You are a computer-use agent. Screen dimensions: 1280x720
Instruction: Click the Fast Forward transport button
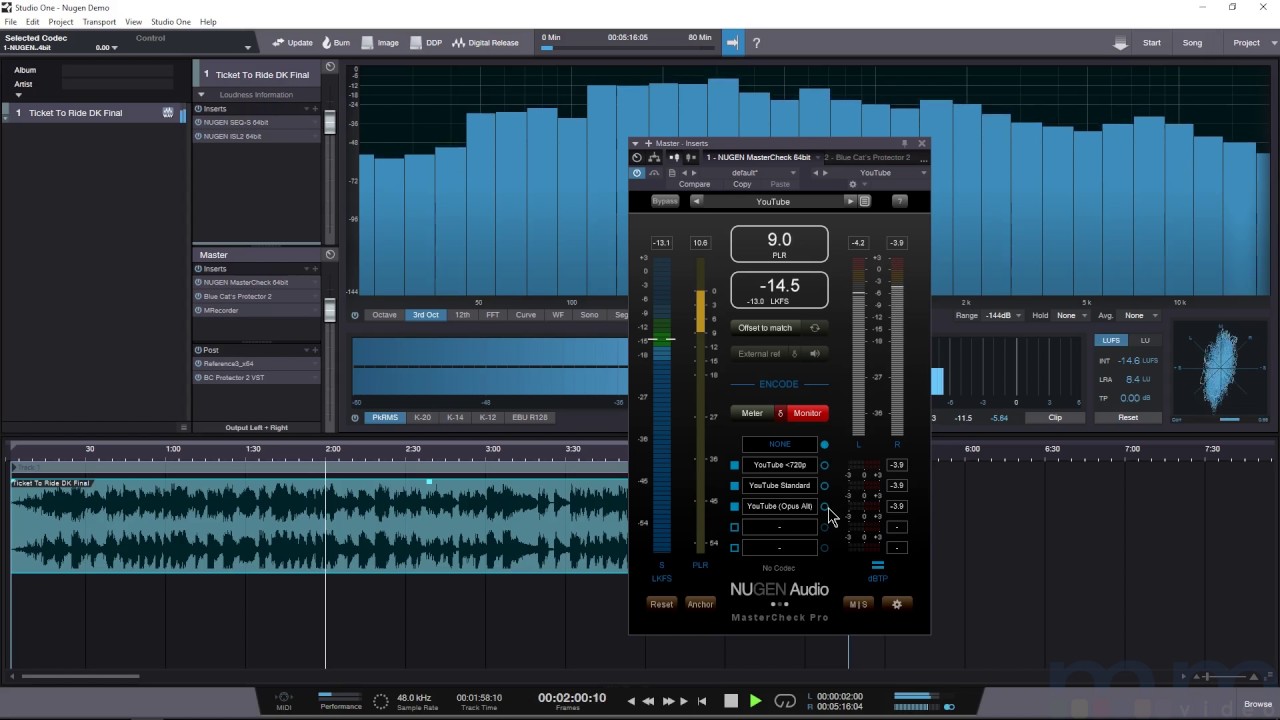tap(668, 701)
